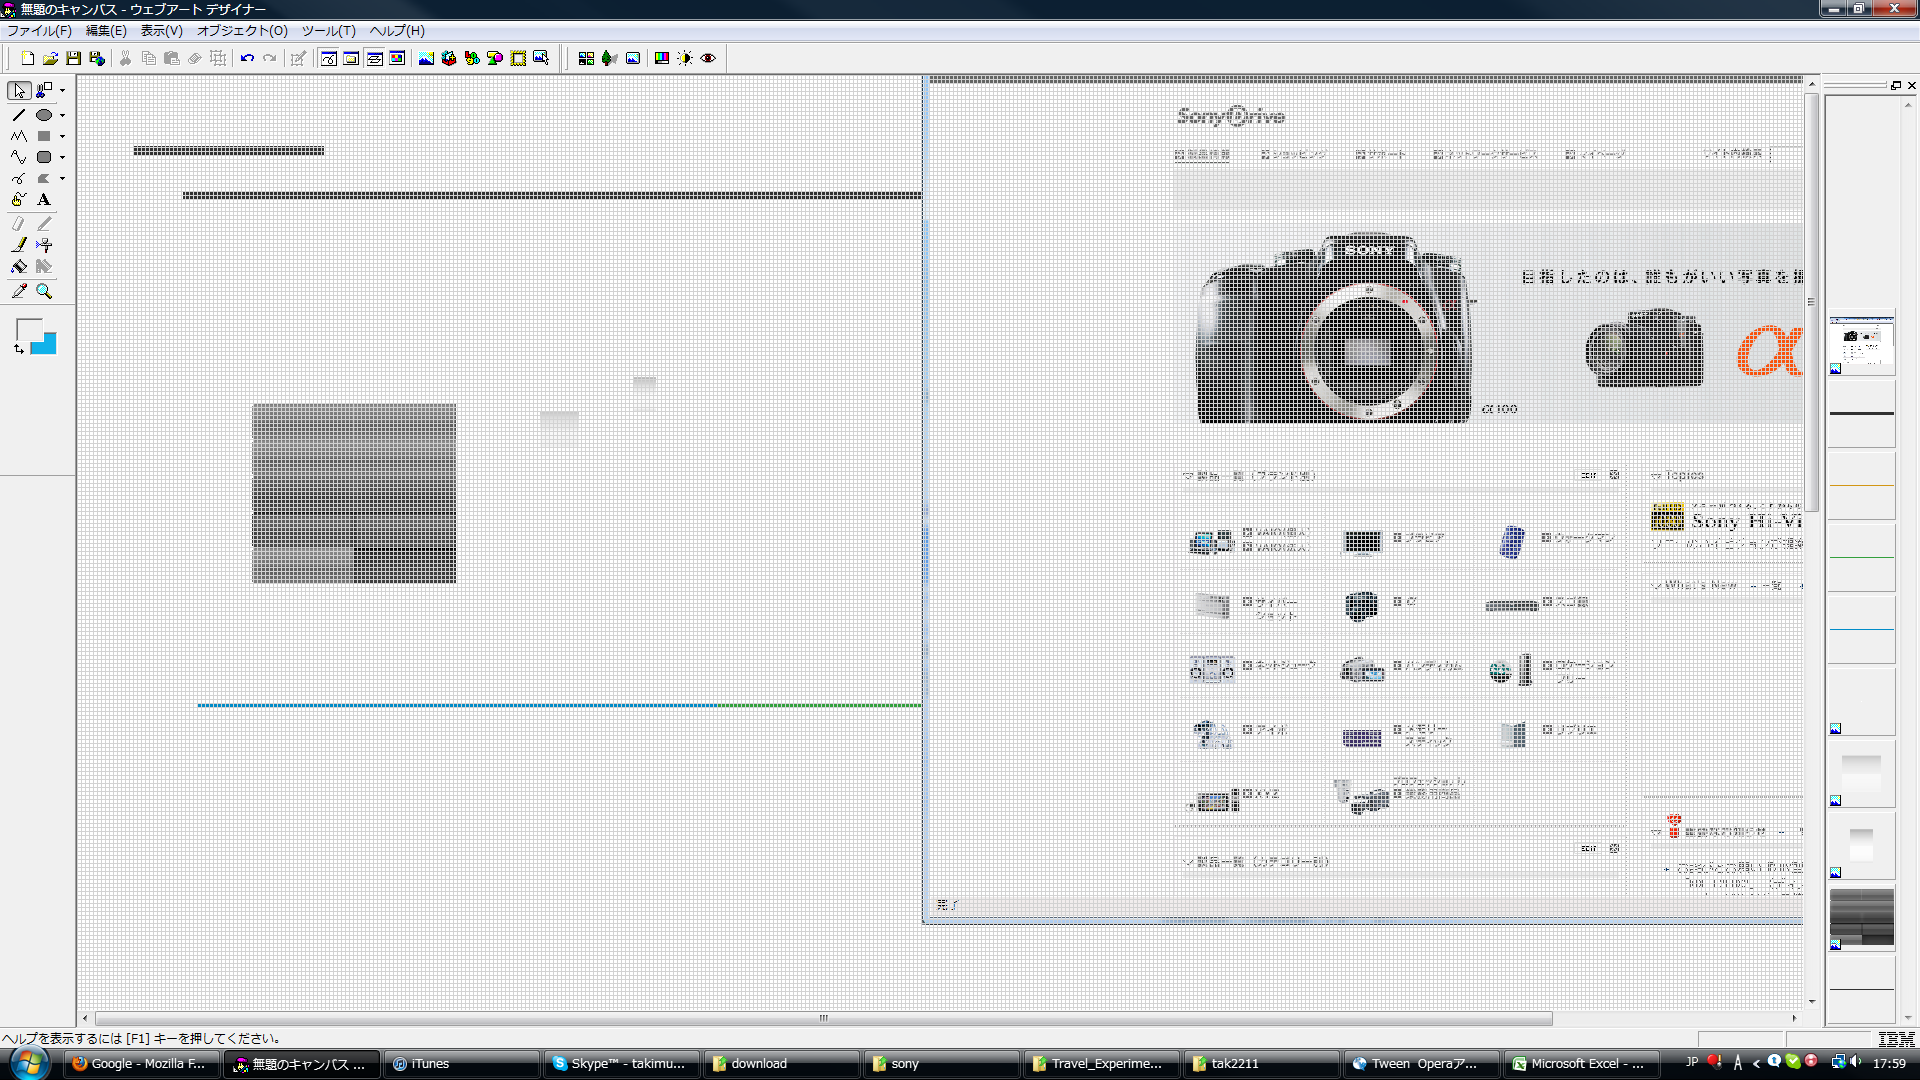
Task: Select the ellipse shape tool
Action: point(43,115)
